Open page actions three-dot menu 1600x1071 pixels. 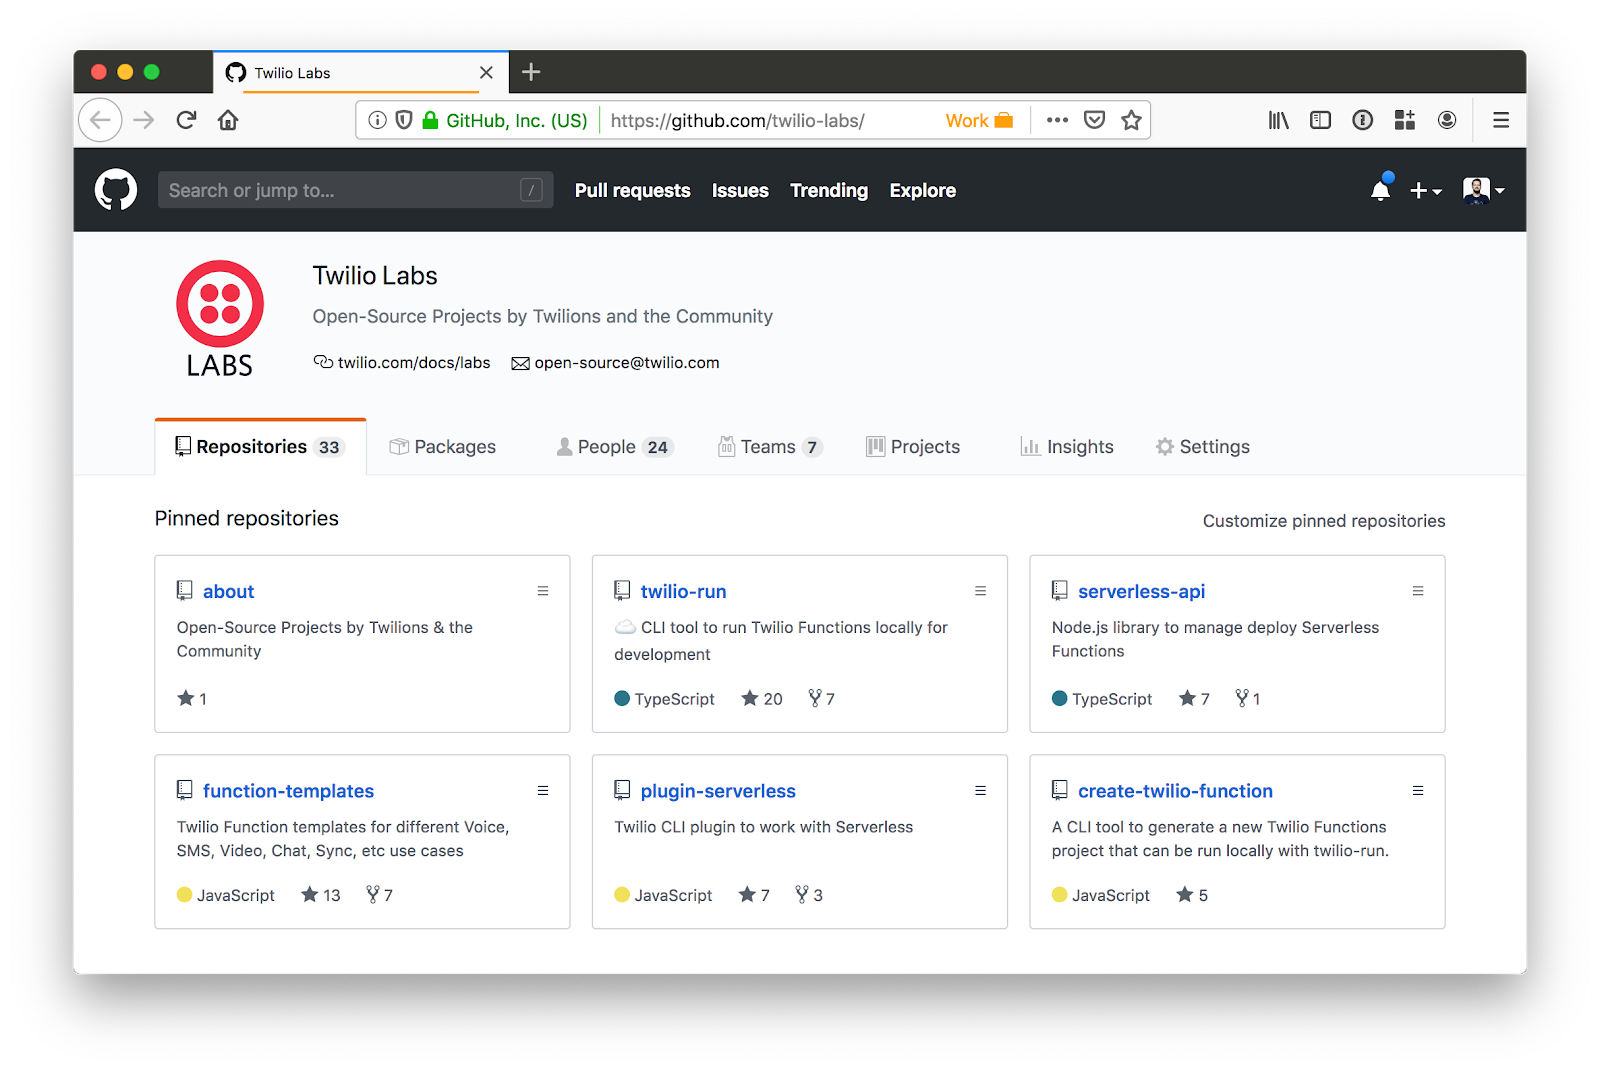tap(1057, 120)
